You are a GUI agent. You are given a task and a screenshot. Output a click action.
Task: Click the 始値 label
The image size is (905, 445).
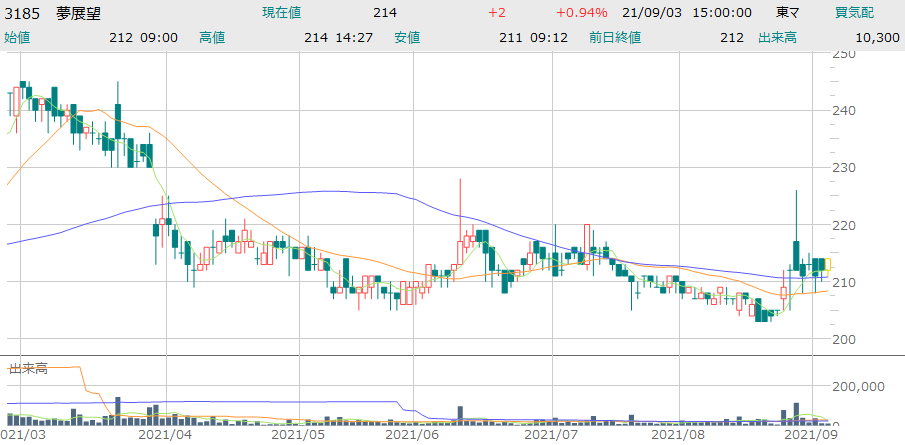click(x=17, y=37)
